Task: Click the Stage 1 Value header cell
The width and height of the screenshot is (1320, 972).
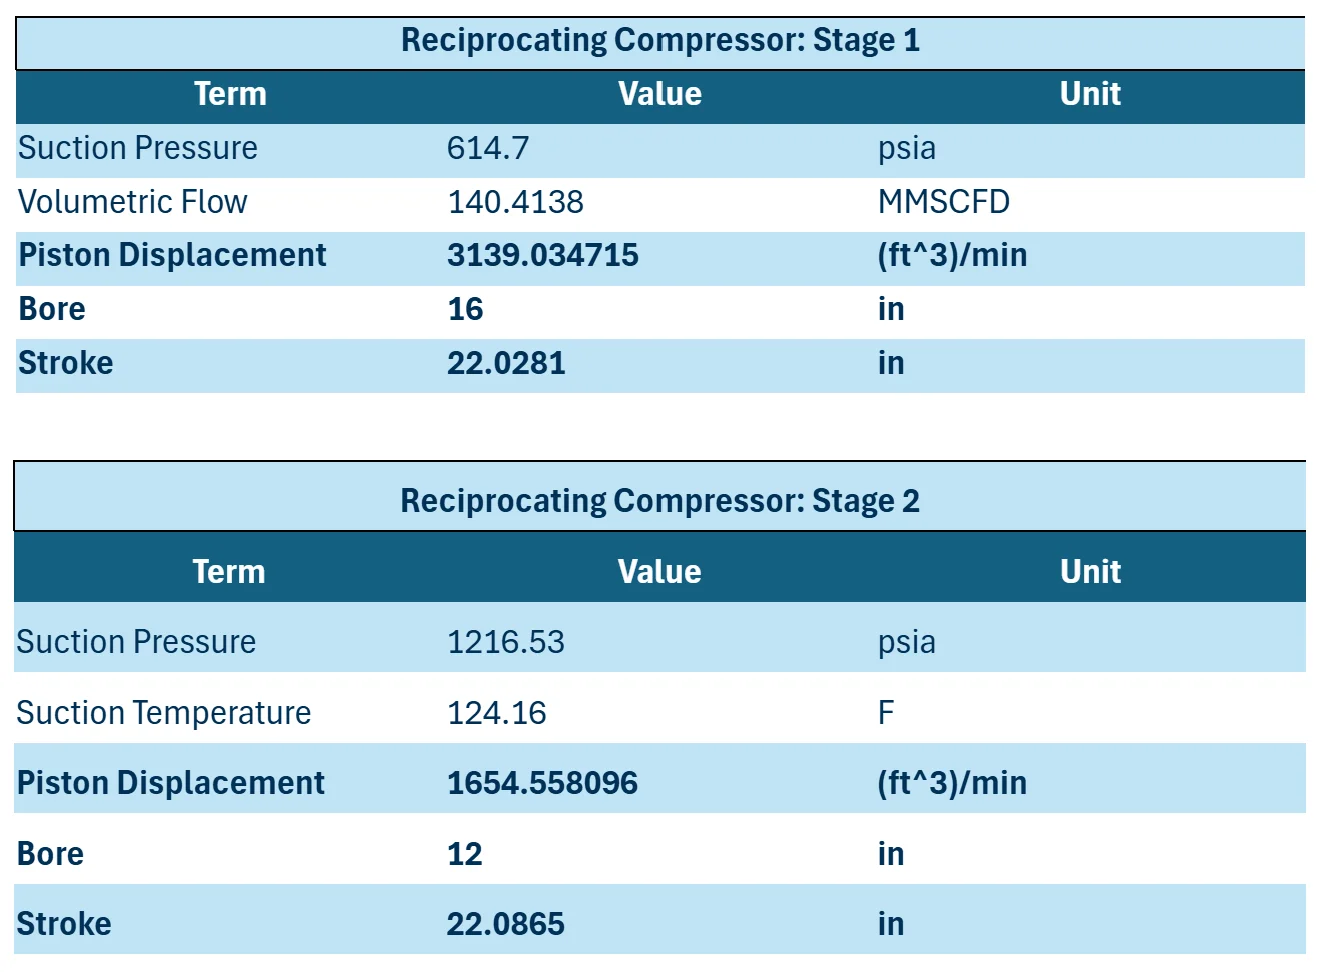Action: [660, 96]
